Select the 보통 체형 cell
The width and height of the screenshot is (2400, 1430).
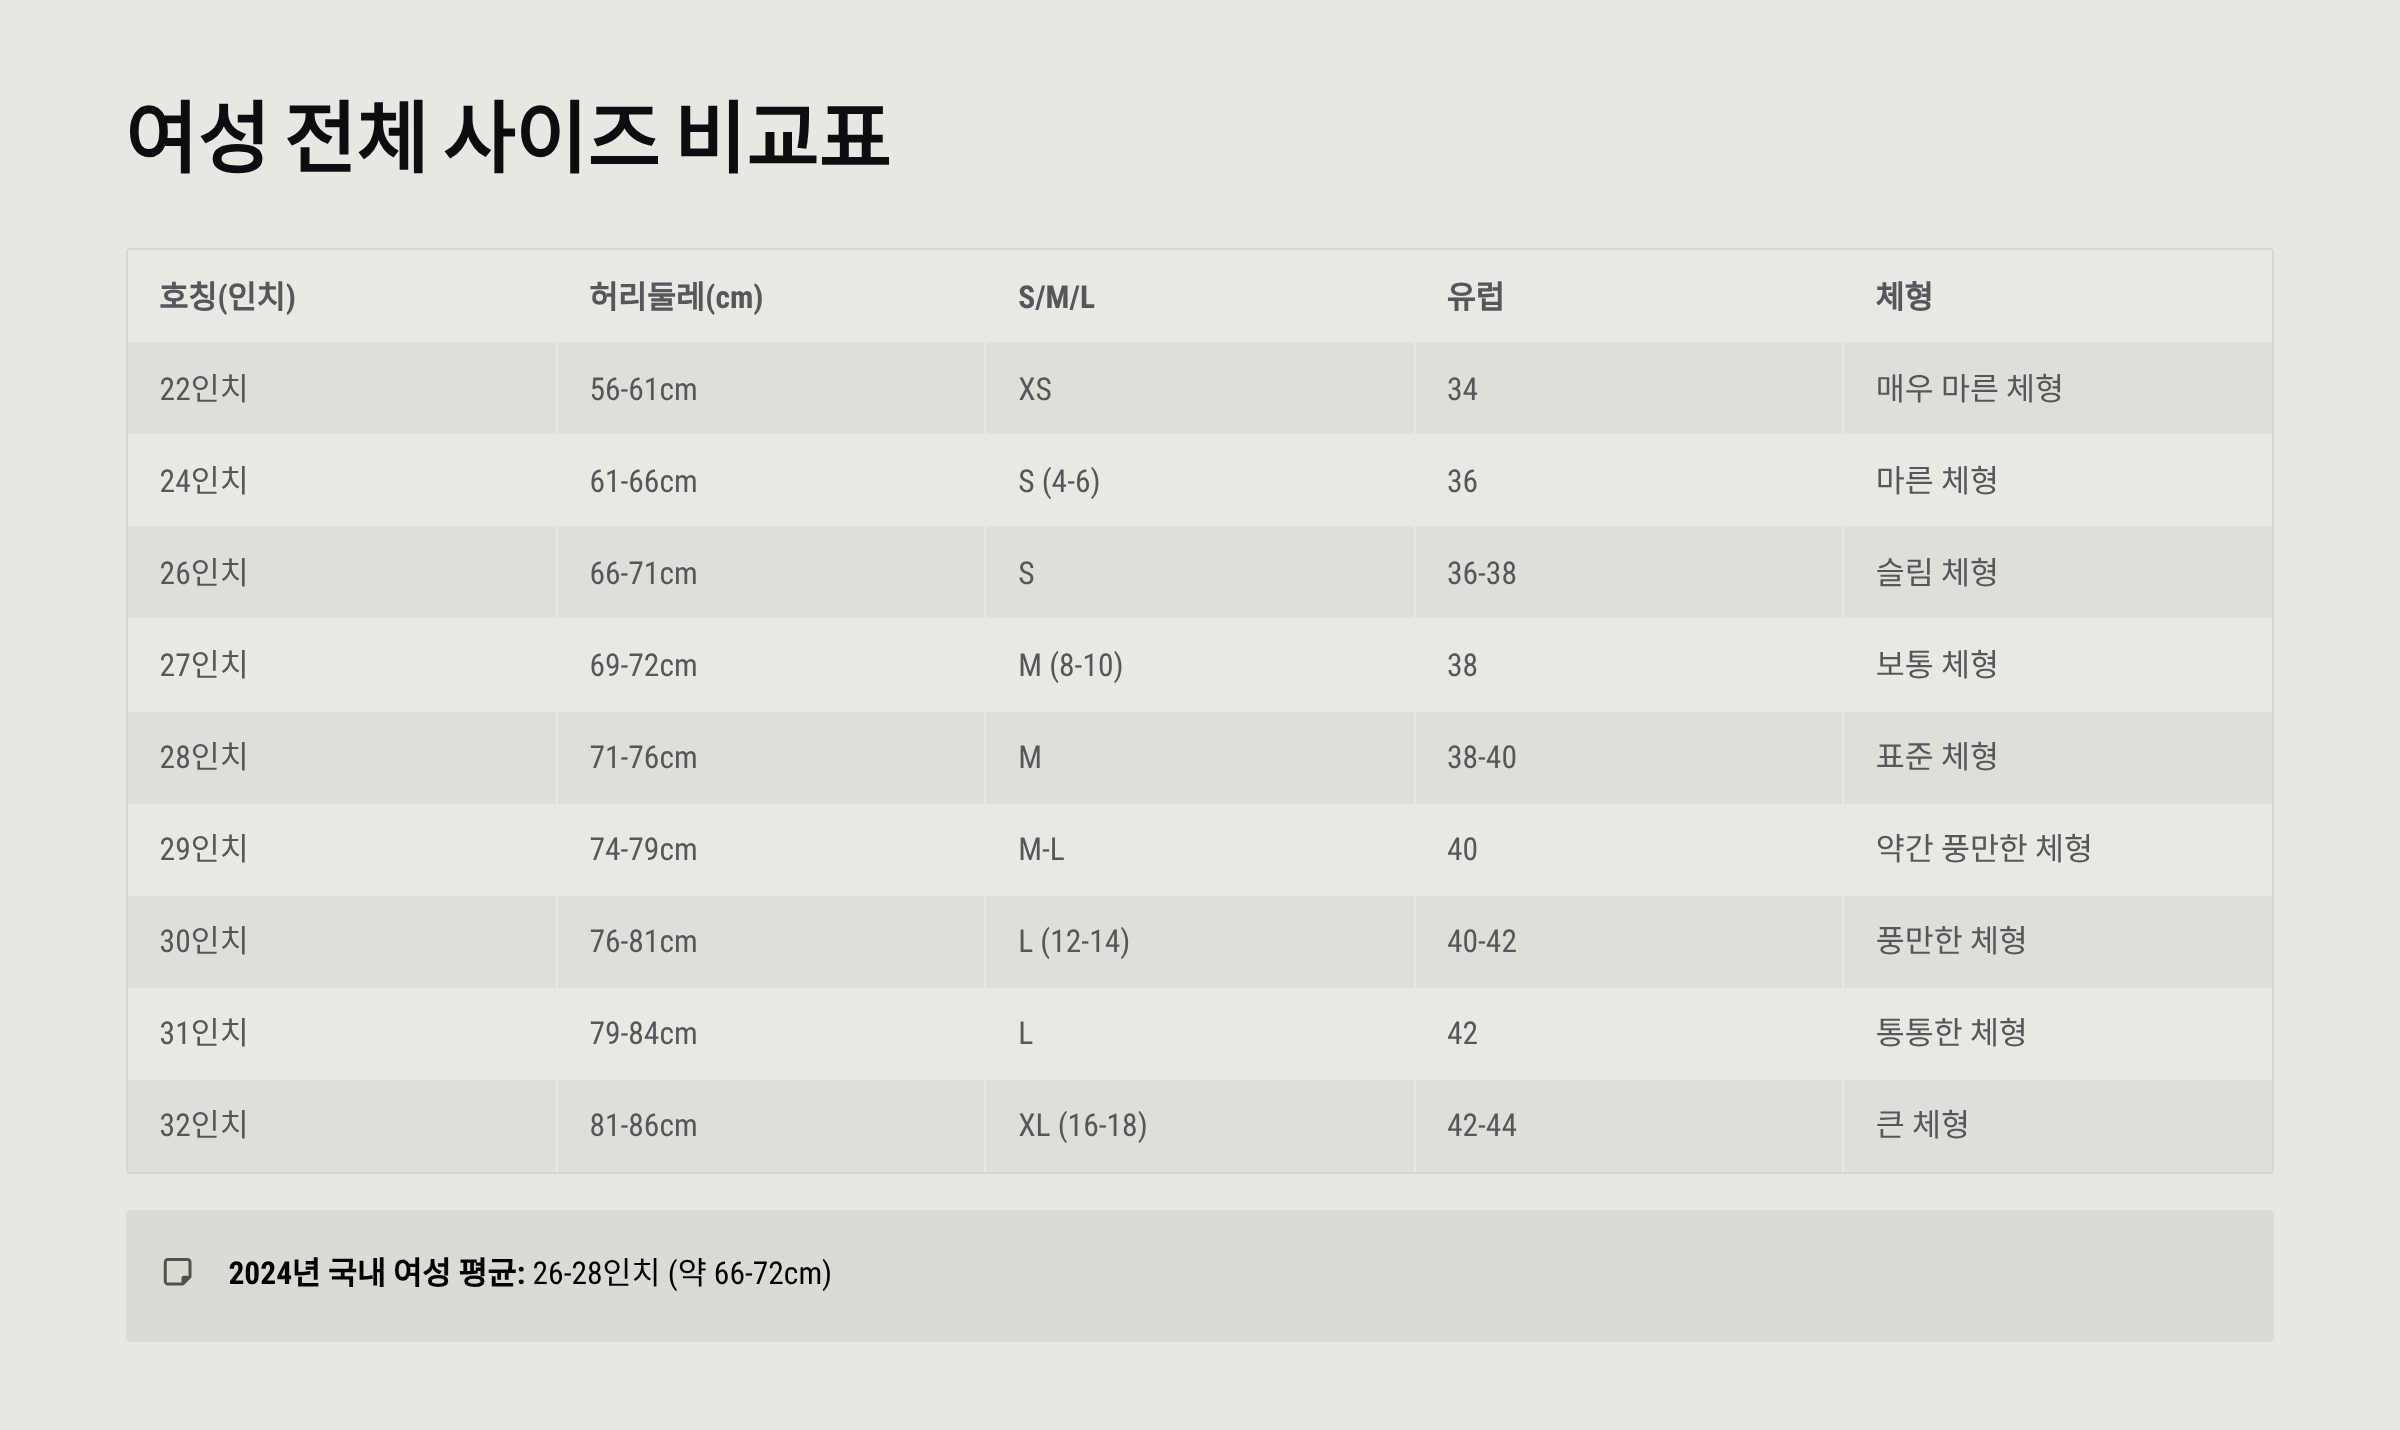tap(1936, 664)
